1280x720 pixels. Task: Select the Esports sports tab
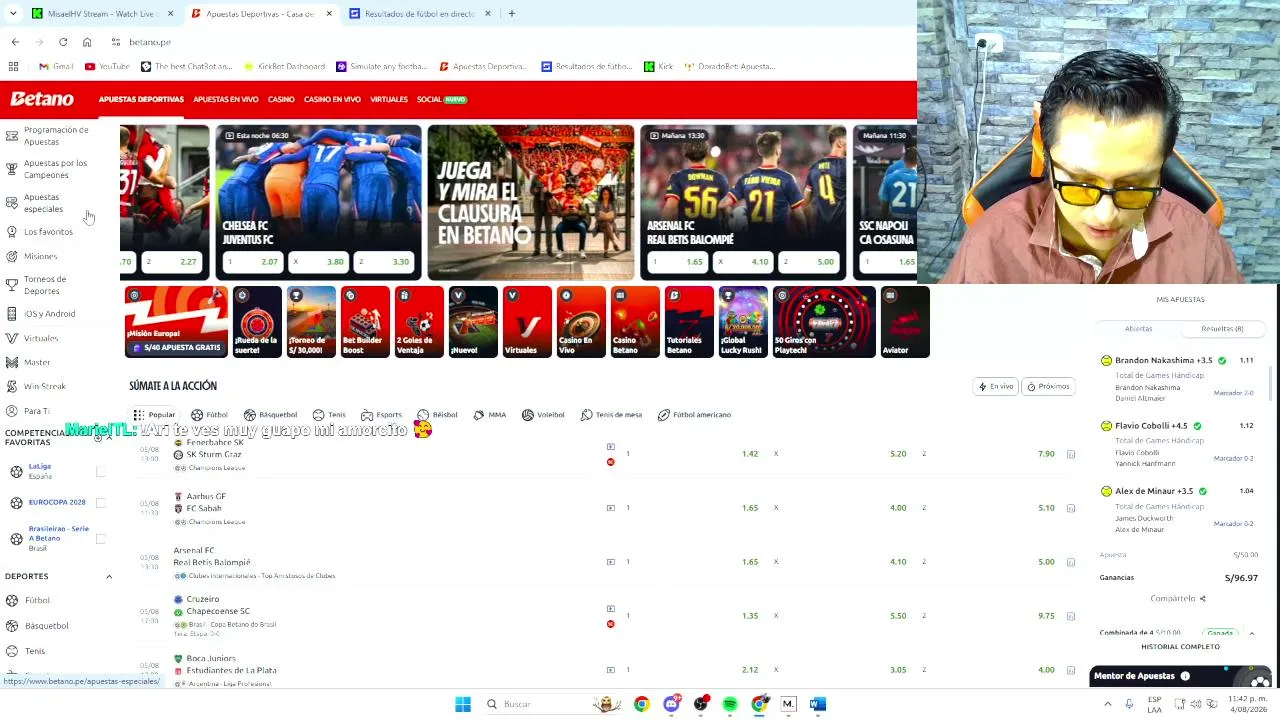point(381,415)
